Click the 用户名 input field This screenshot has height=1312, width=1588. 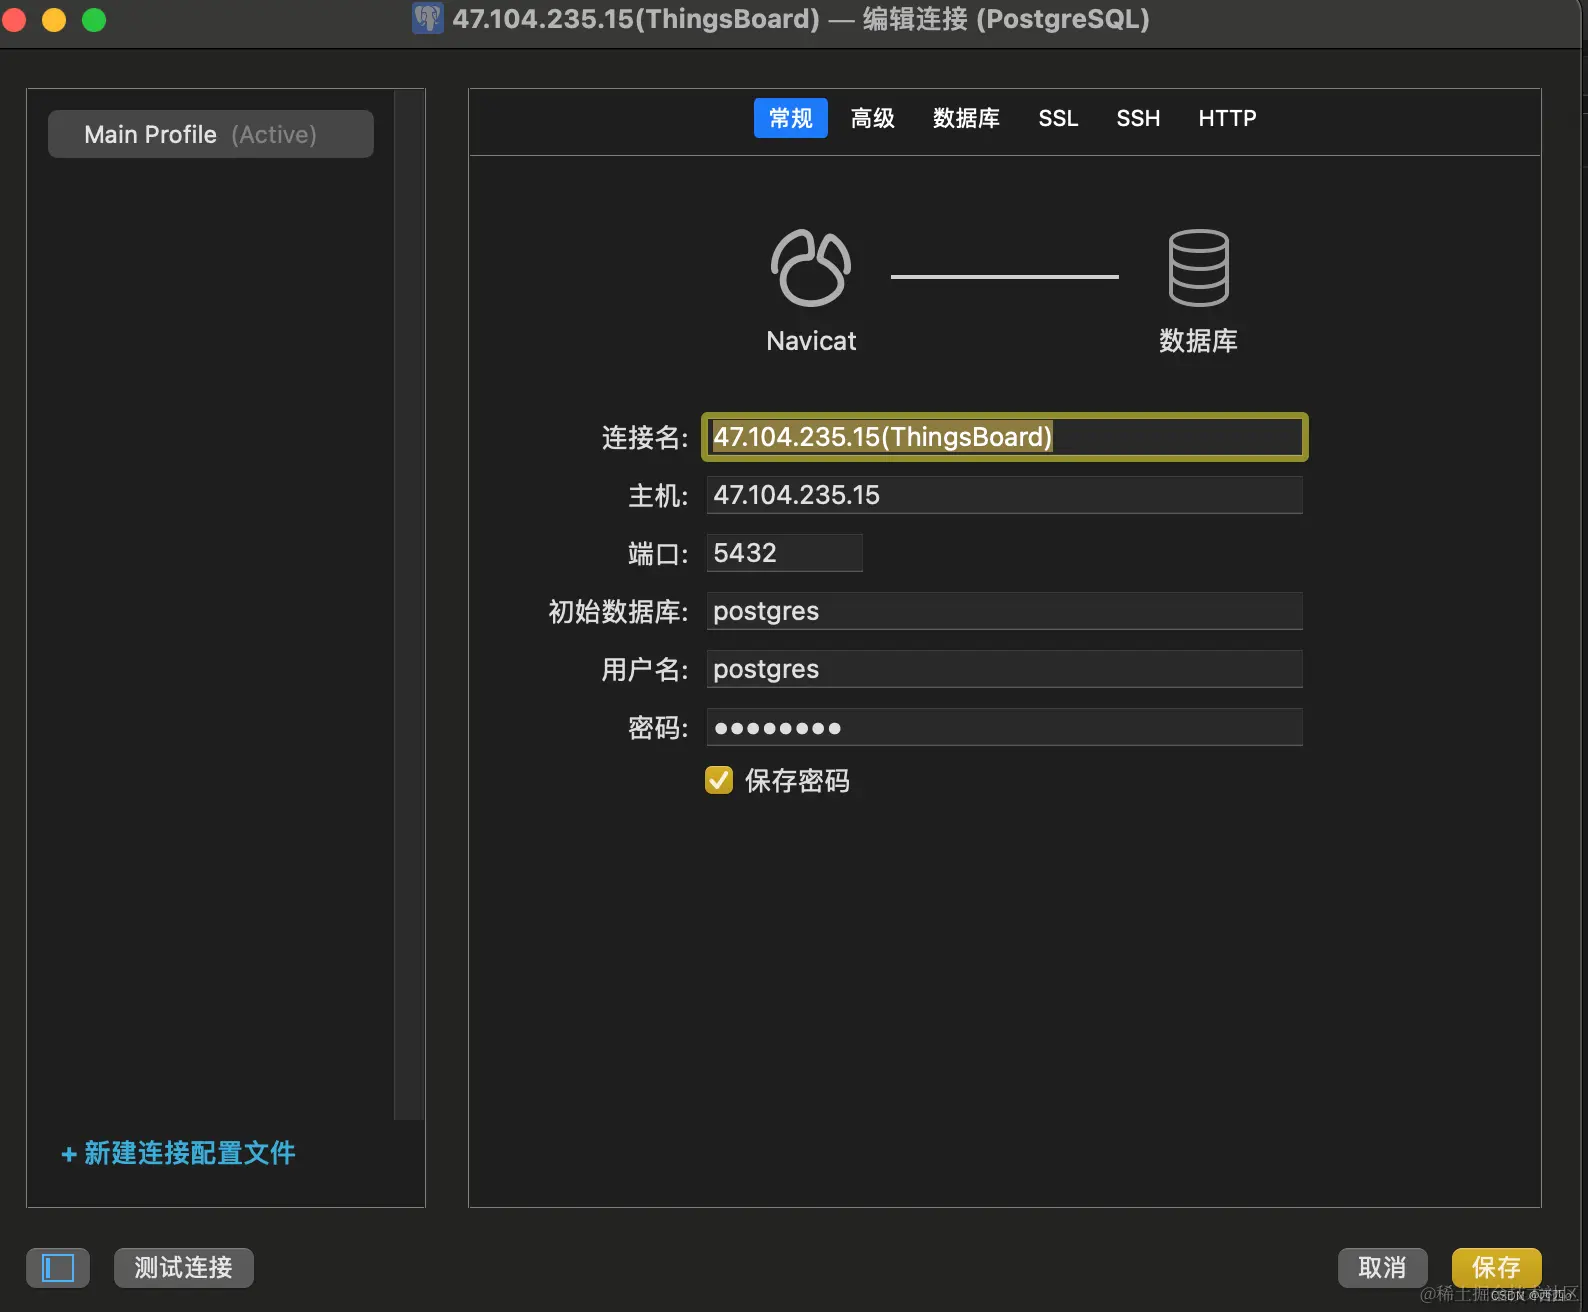pyautogui.click(x=1005, y=669)
